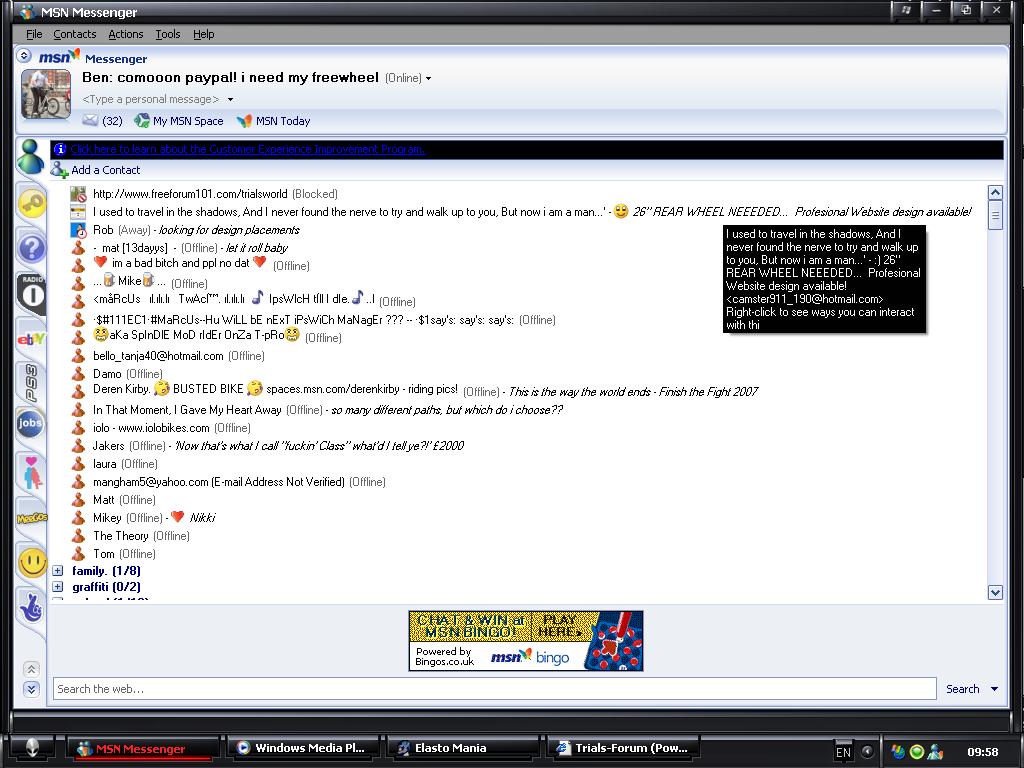Click the EN language indicator
Image resolution: width=1024 pixels, height=768 pixels.
click(x=843, y=752)
